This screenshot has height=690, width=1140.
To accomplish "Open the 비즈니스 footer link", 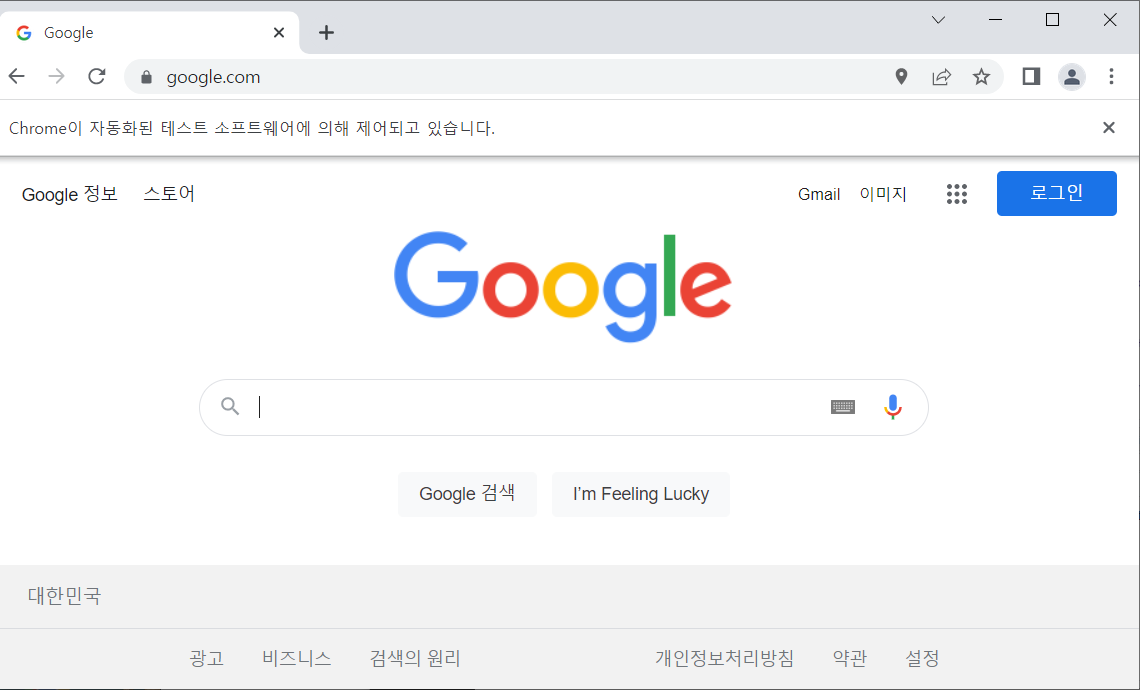I will point(297,658).
